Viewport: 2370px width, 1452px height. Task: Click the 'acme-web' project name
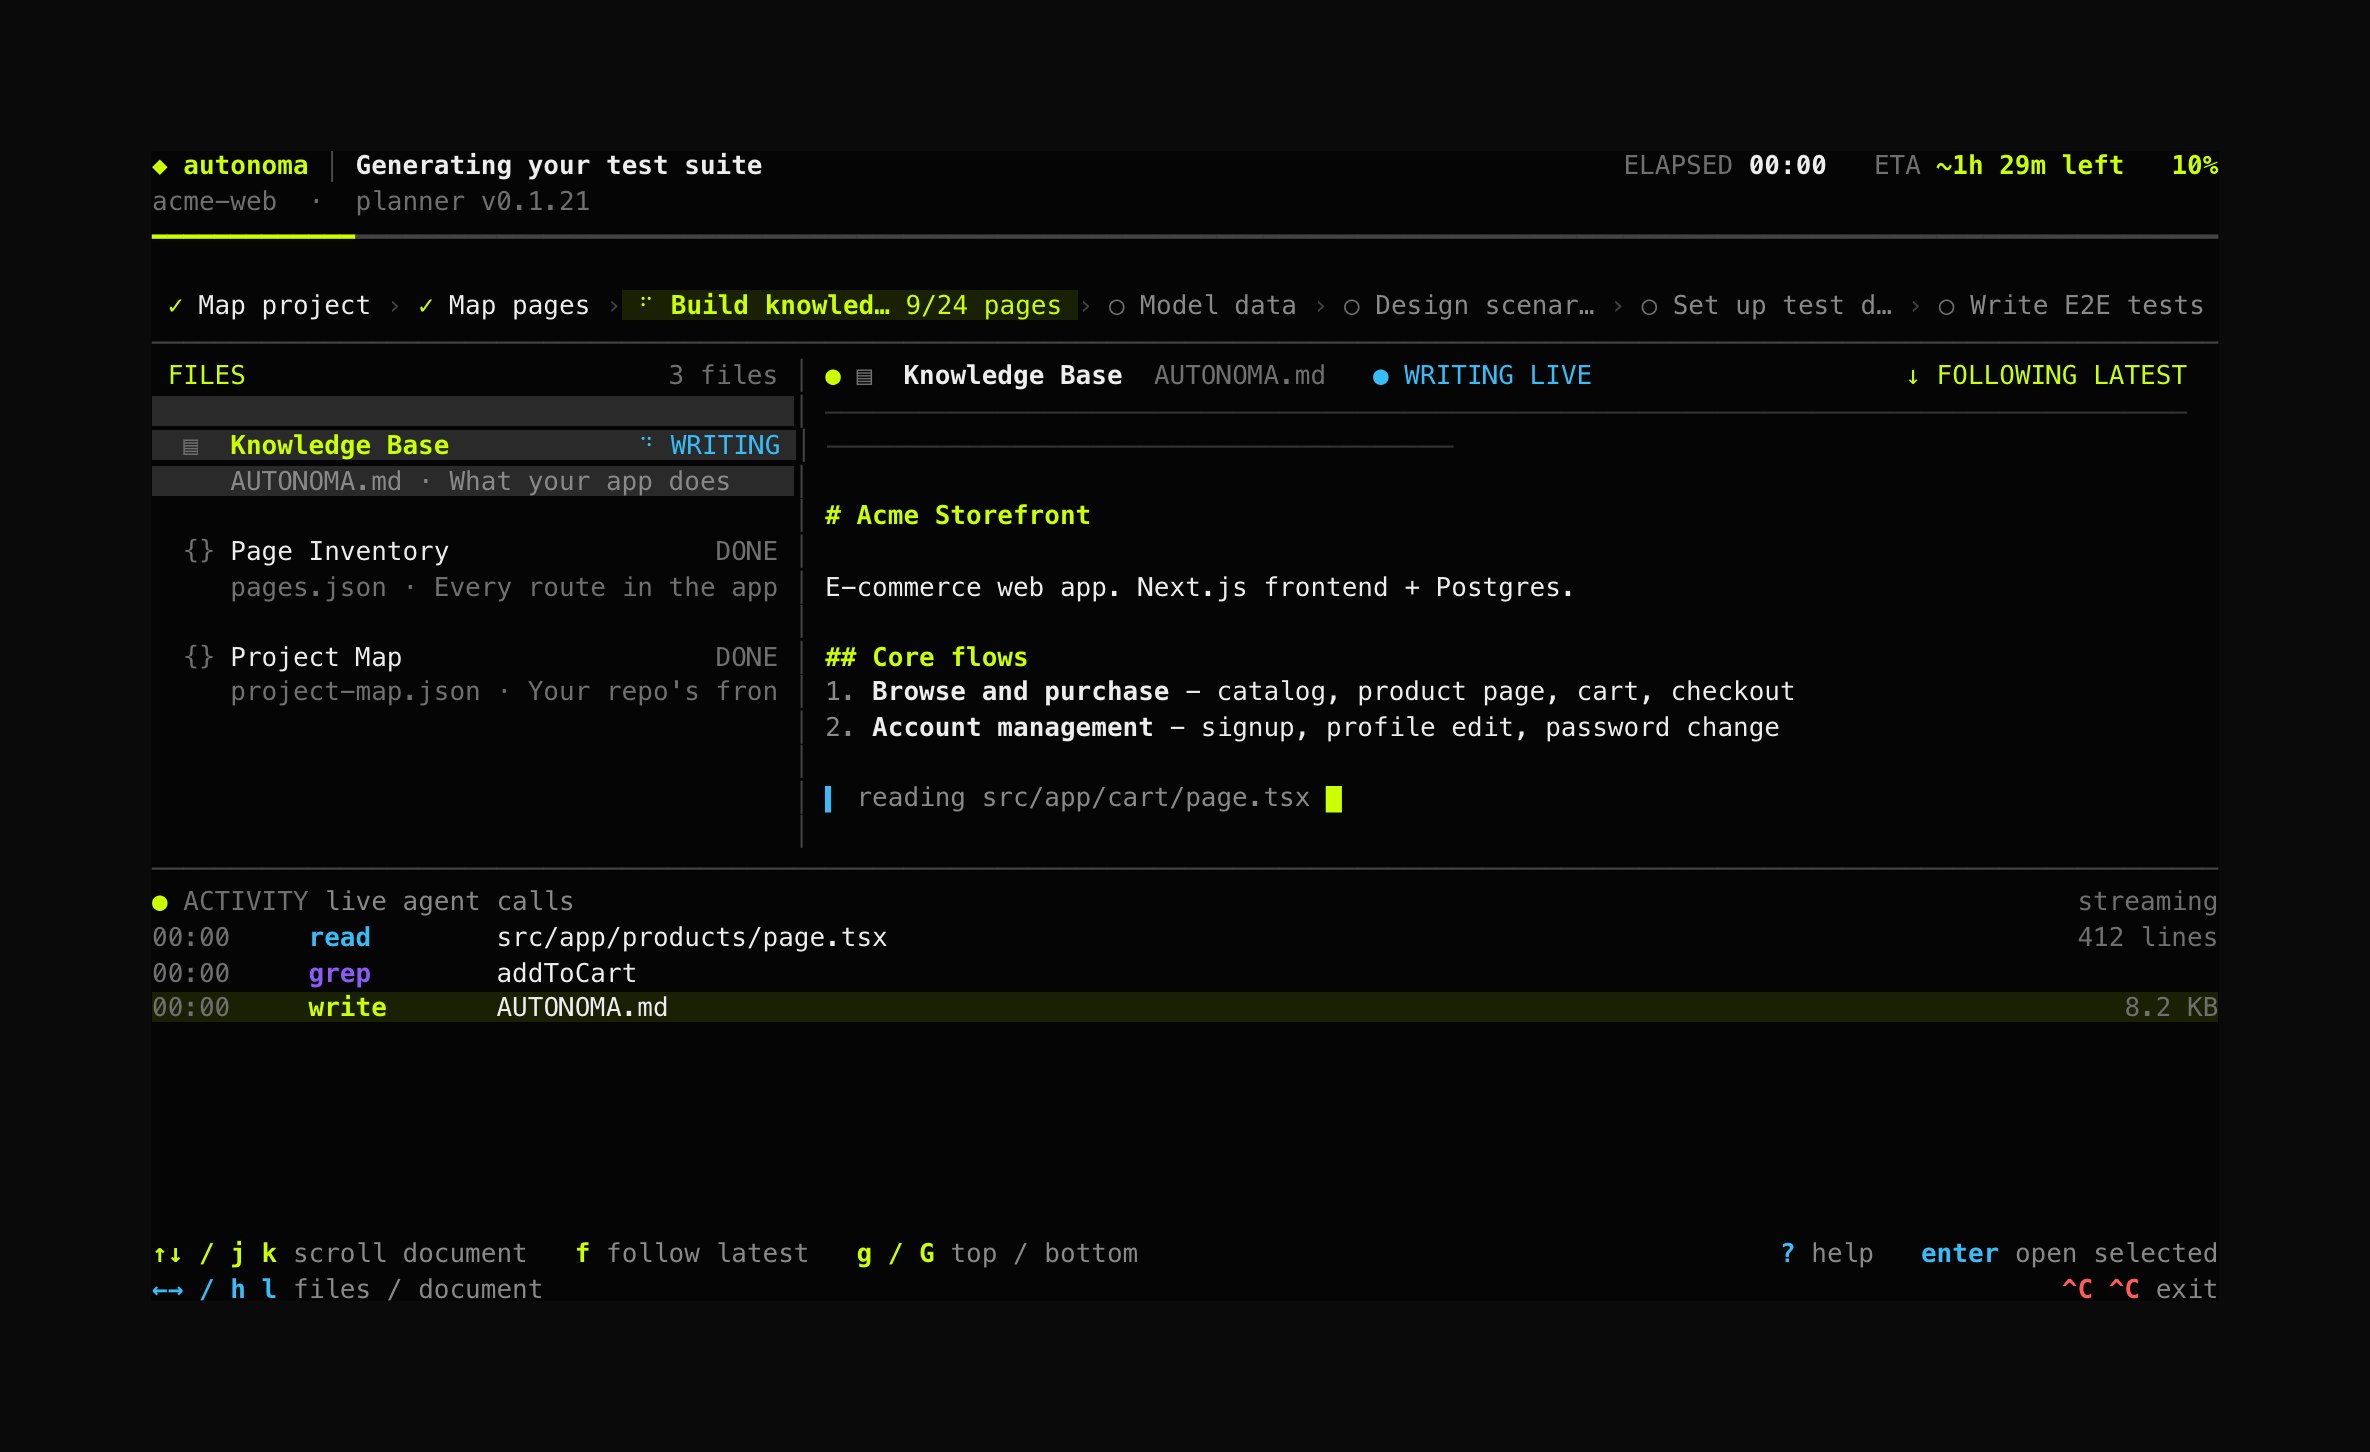215,202
